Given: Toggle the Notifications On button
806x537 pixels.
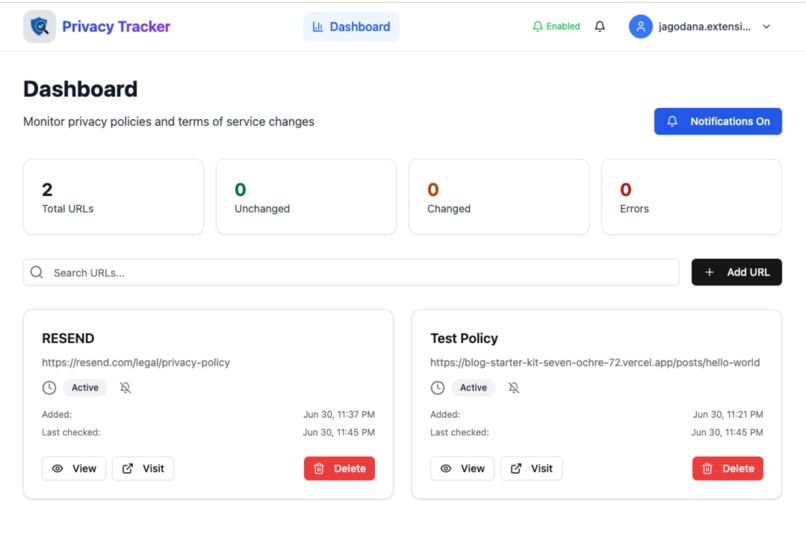Looking at the screenshot, I should point(718,121).
